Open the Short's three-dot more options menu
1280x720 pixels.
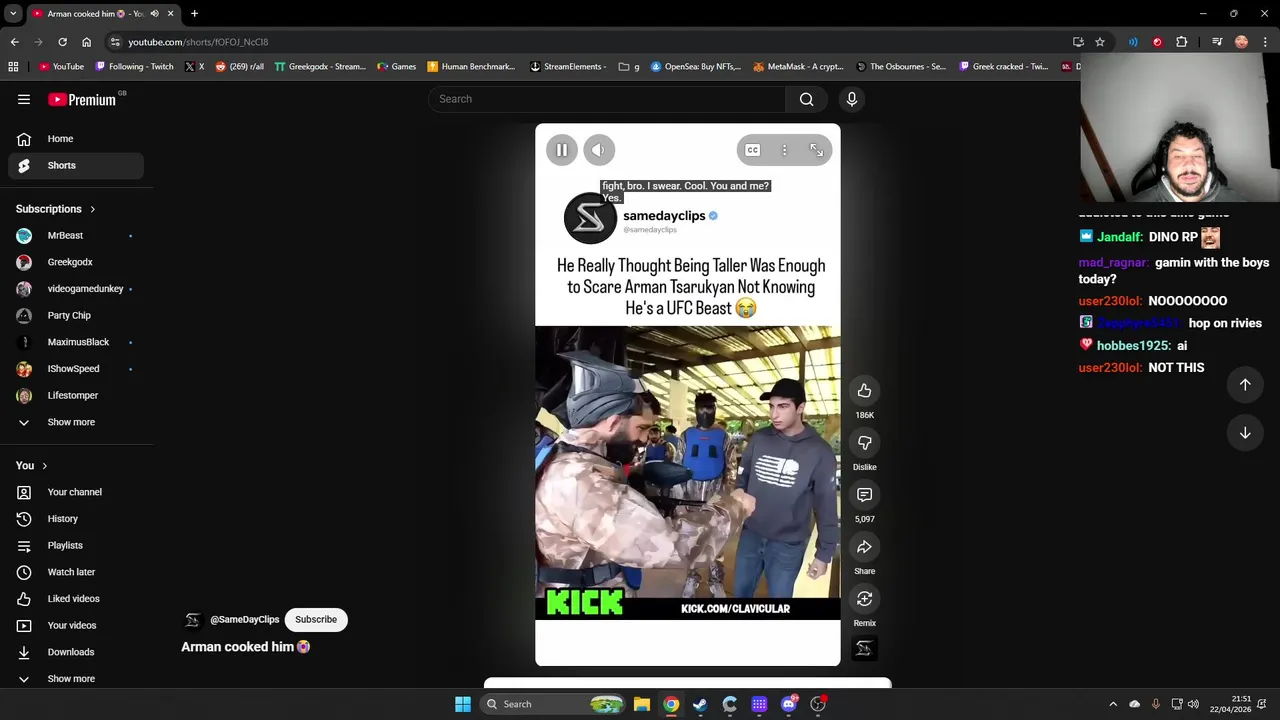click(784, 150)
